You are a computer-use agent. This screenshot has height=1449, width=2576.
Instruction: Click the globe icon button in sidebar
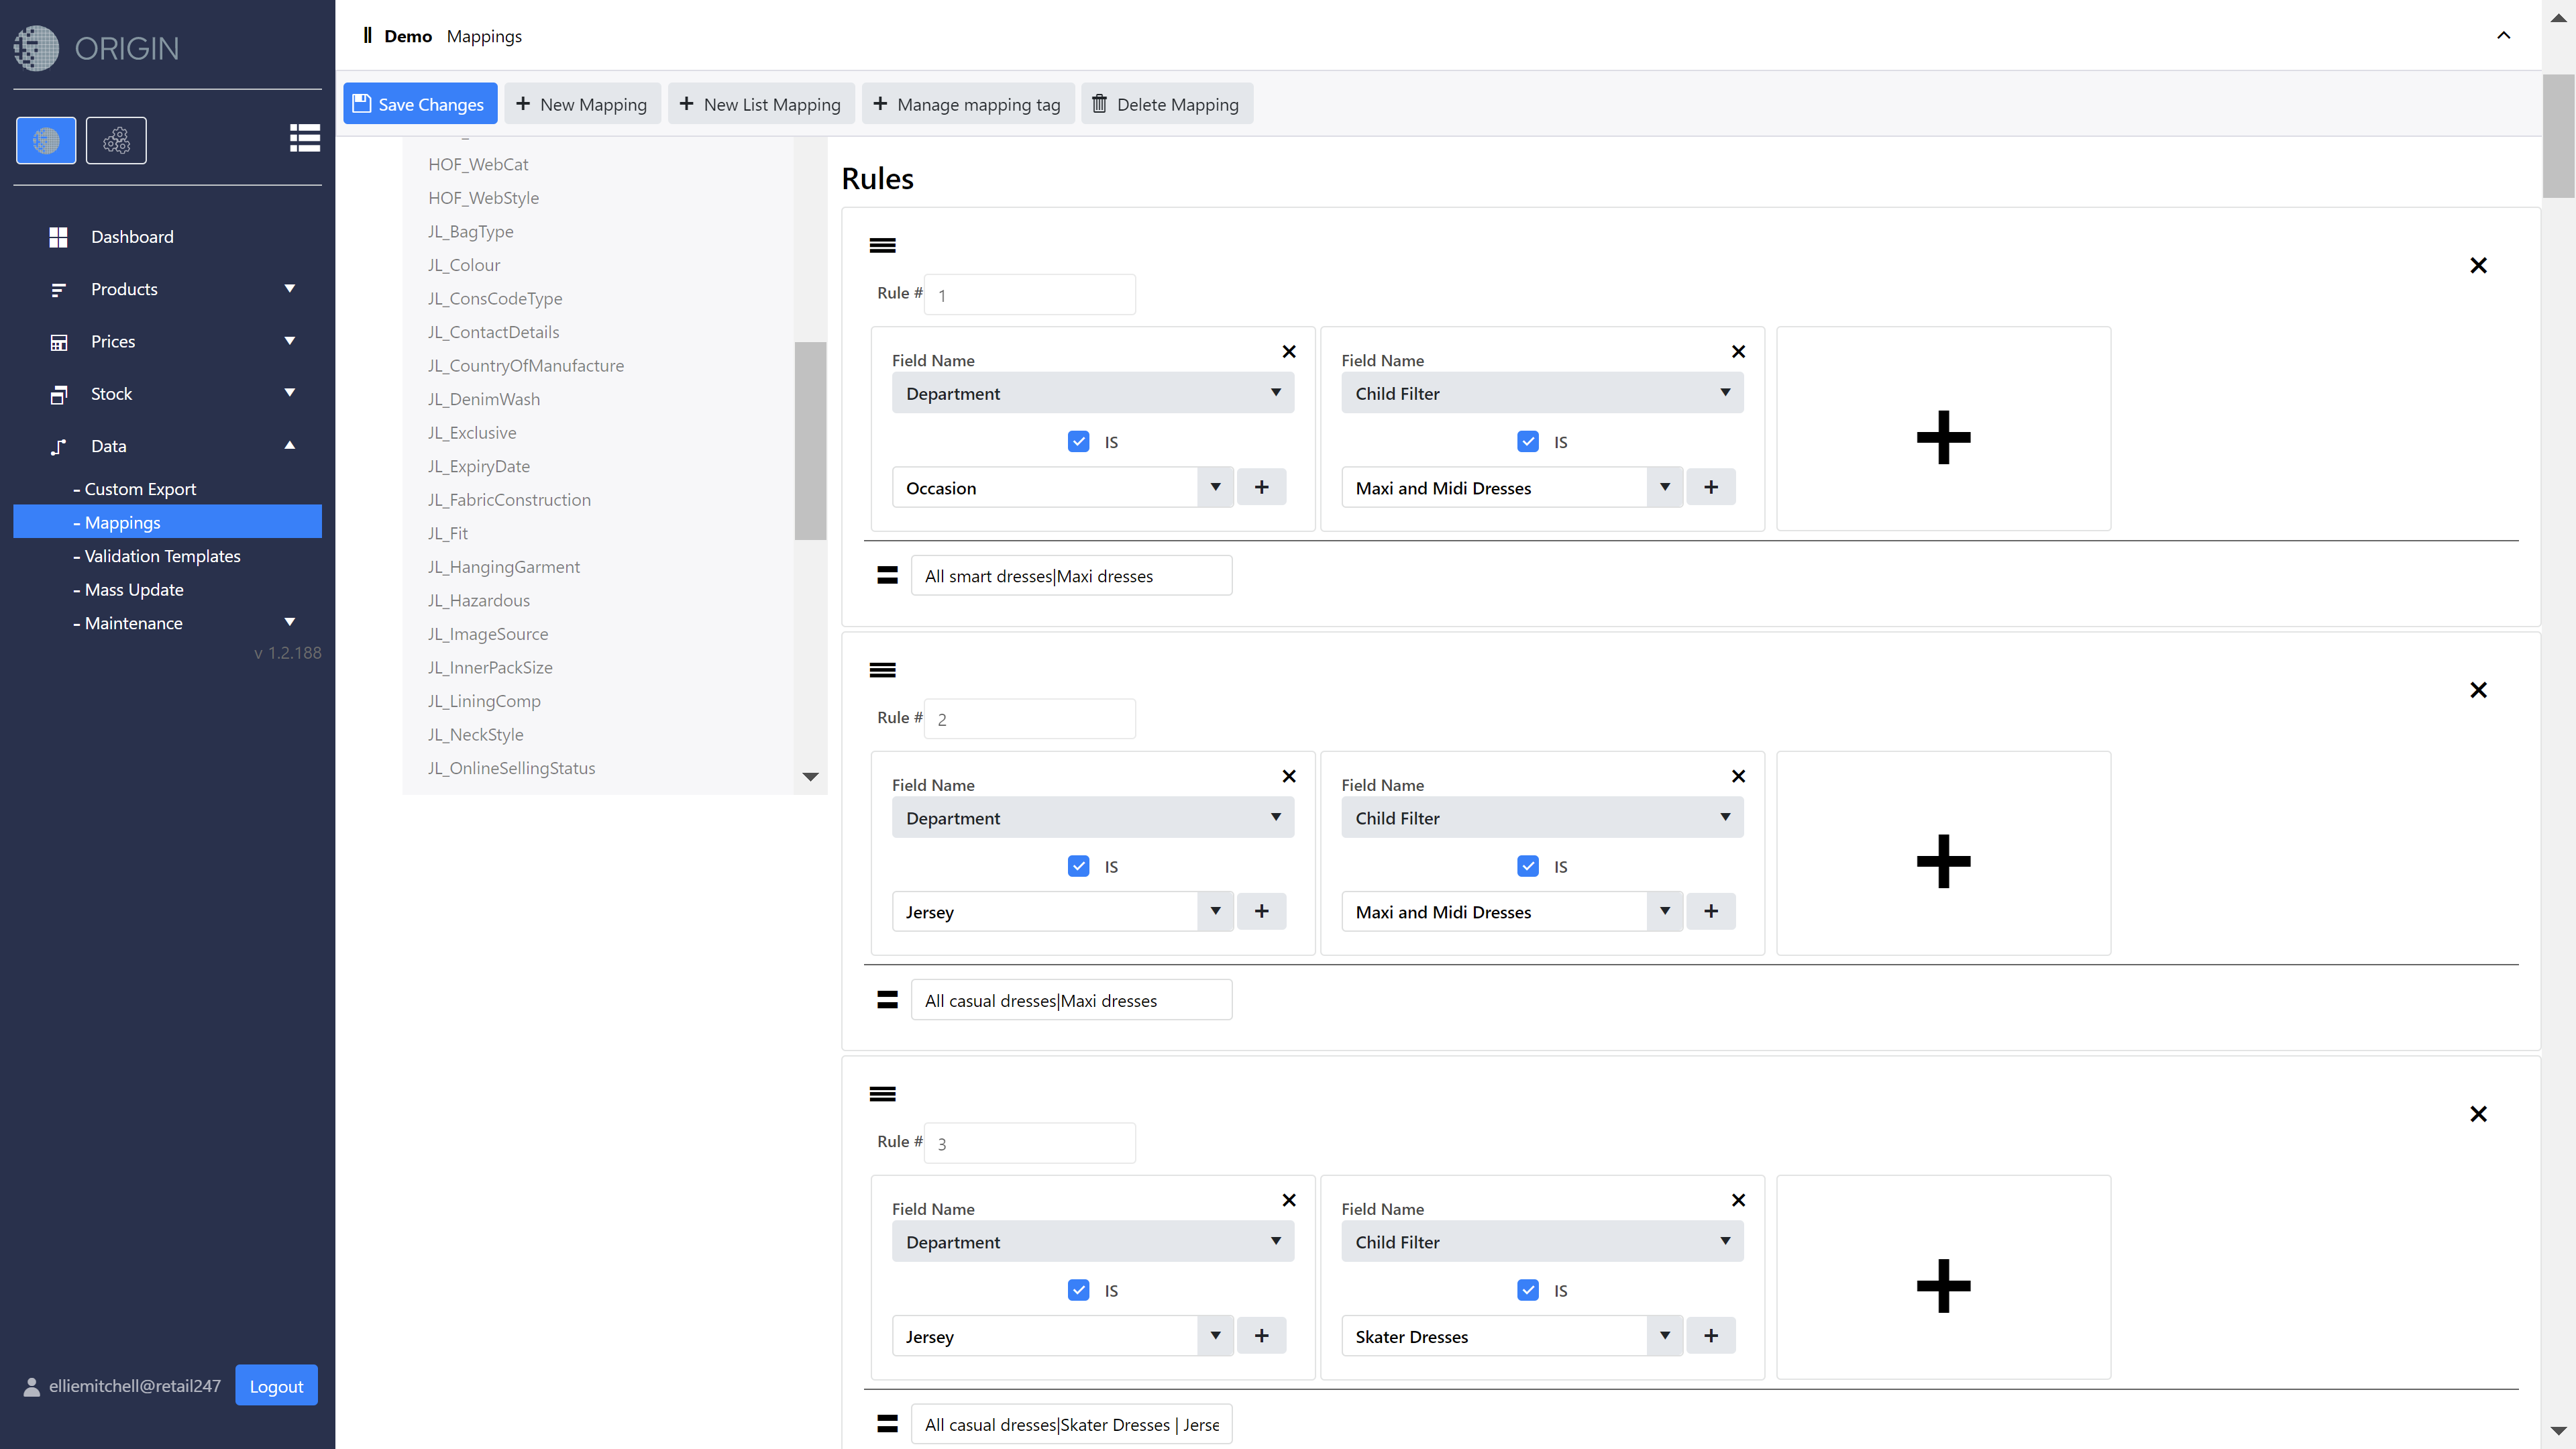(x=46, y=140)
